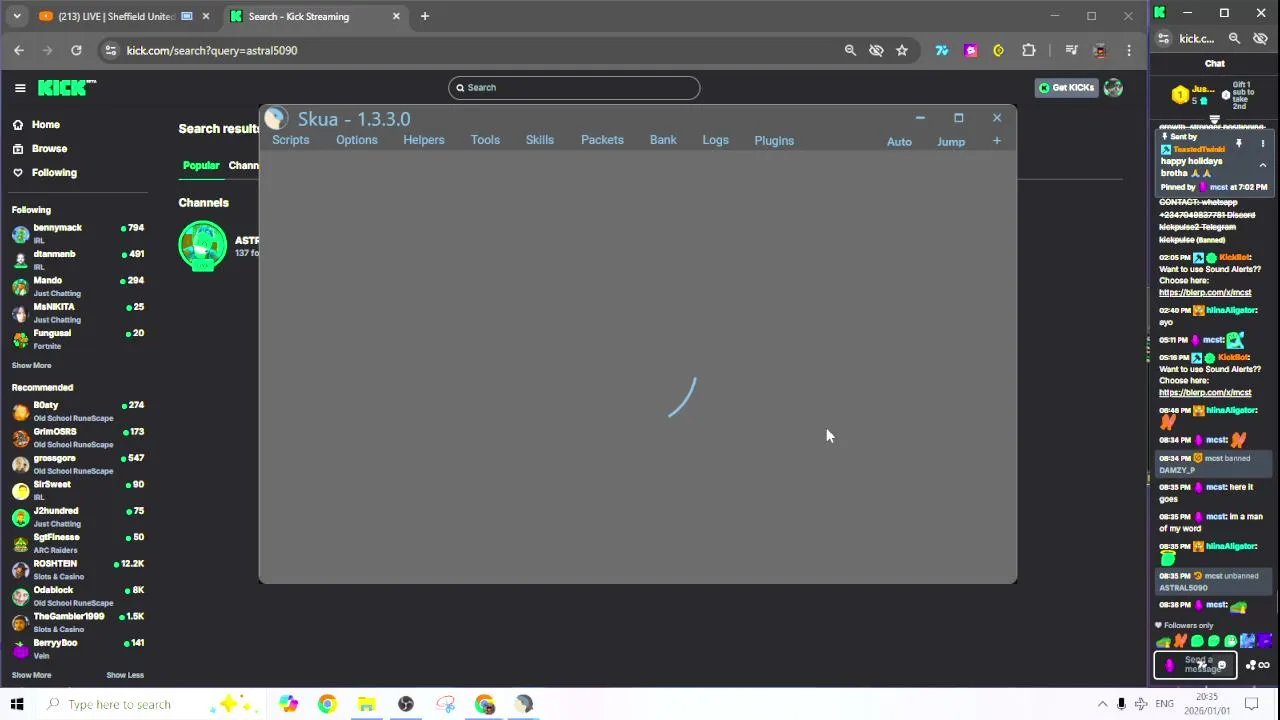Open SirSweet recommended channel
The width and height of the screenshot is (1280, 720).
78,490
